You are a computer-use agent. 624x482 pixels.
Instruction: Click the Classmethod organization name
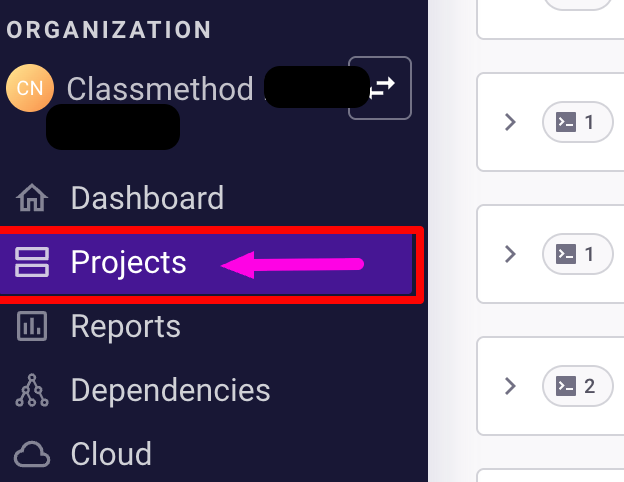pos(160,89)
